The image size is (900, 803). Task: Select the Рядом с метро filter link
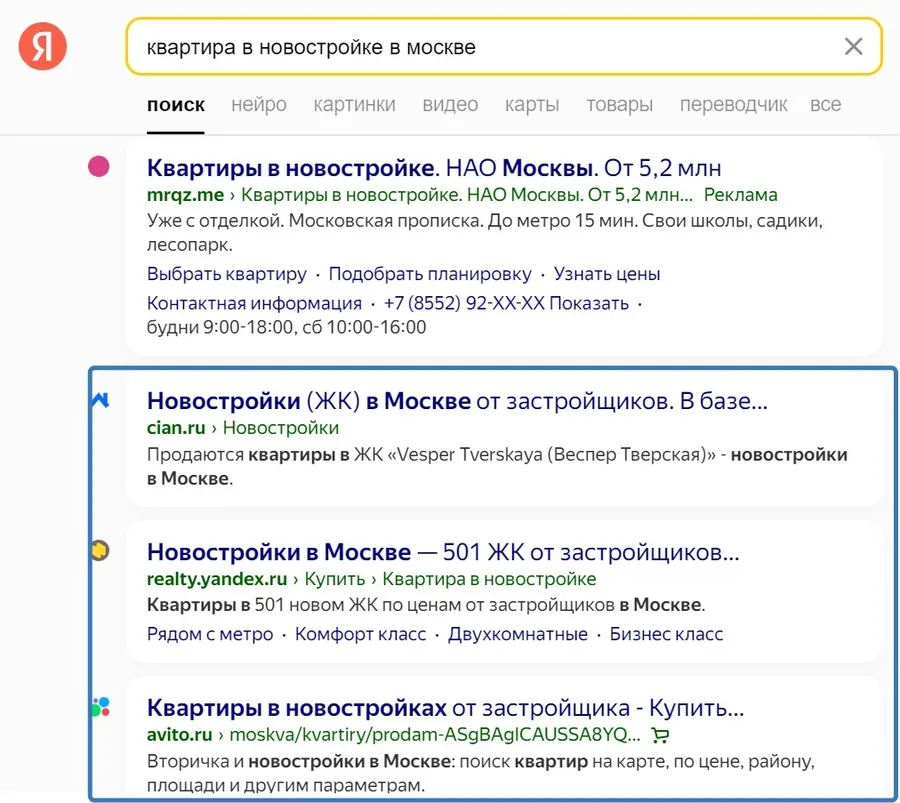pyautogui.click(x=209, y=634)
